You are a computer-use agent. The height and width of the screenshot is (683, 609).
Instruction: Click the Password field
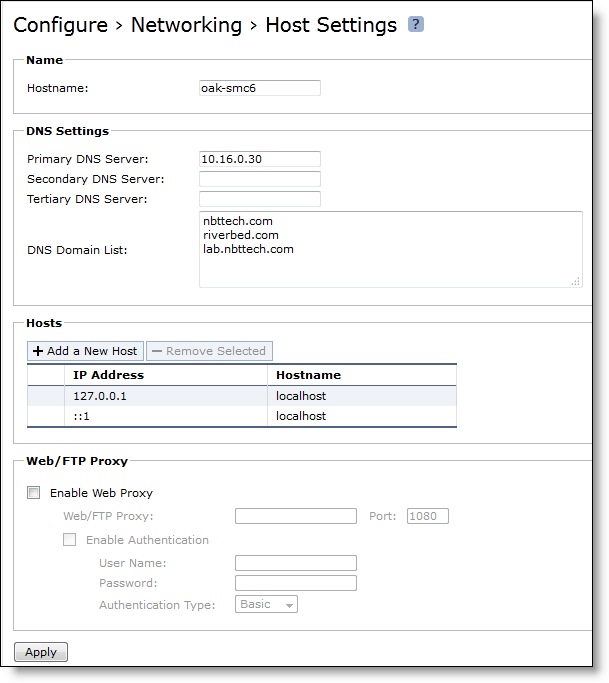(x=296, y=583)
